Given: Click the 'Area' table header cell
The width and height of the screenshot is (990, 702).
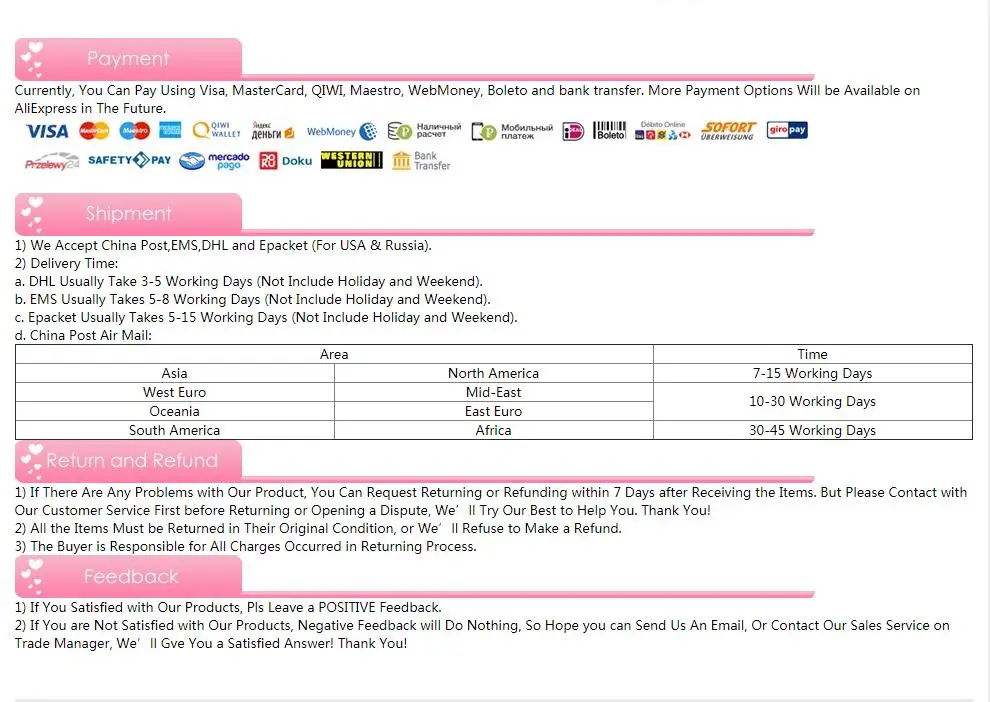Looking at the screenshot, I should tap(334, 354).
